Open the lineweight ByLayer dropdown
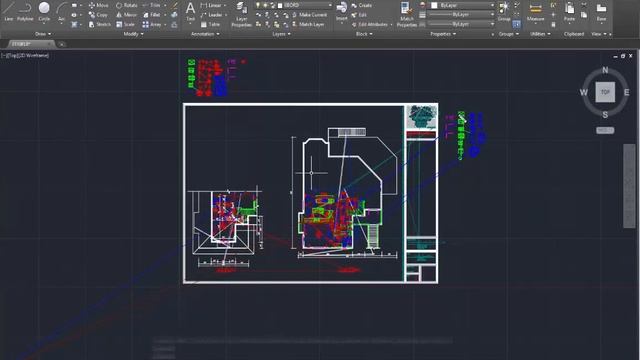The image size is (640, 360). (492, 15)
